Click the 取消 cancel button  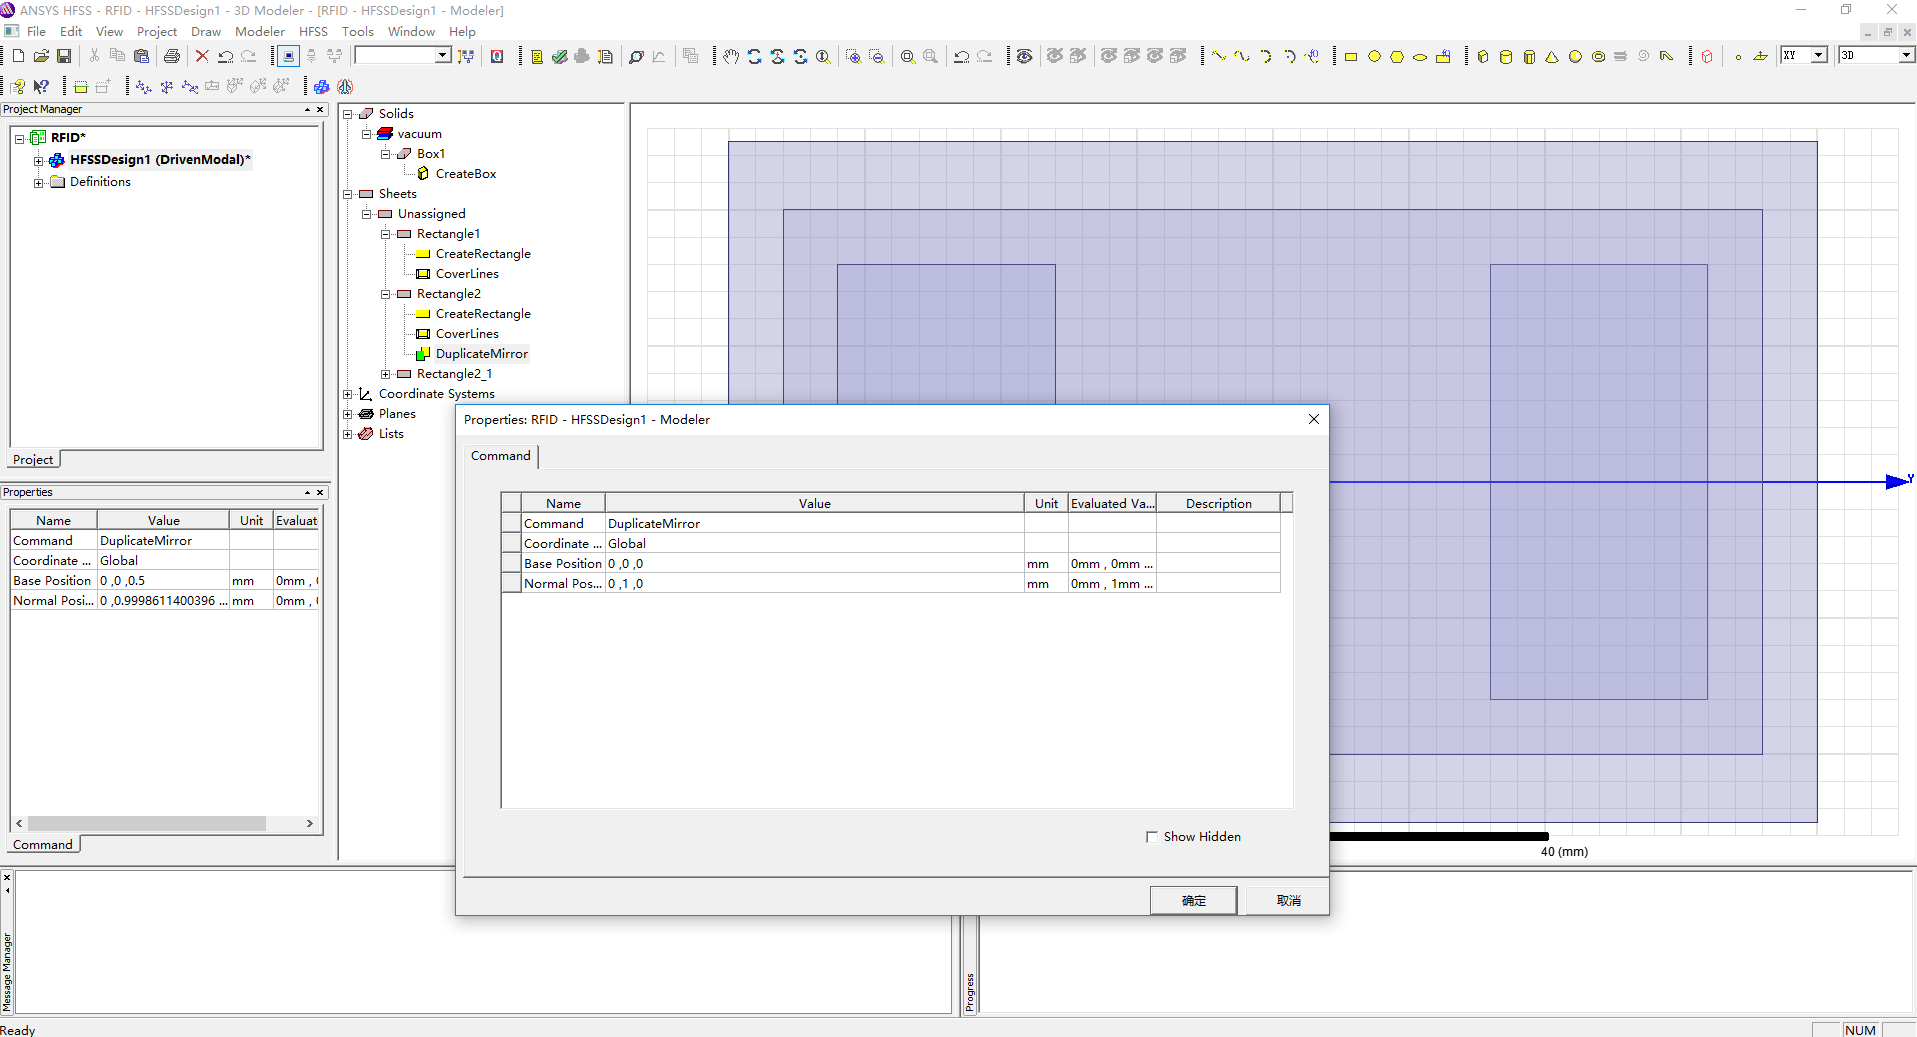point(1288,901)
